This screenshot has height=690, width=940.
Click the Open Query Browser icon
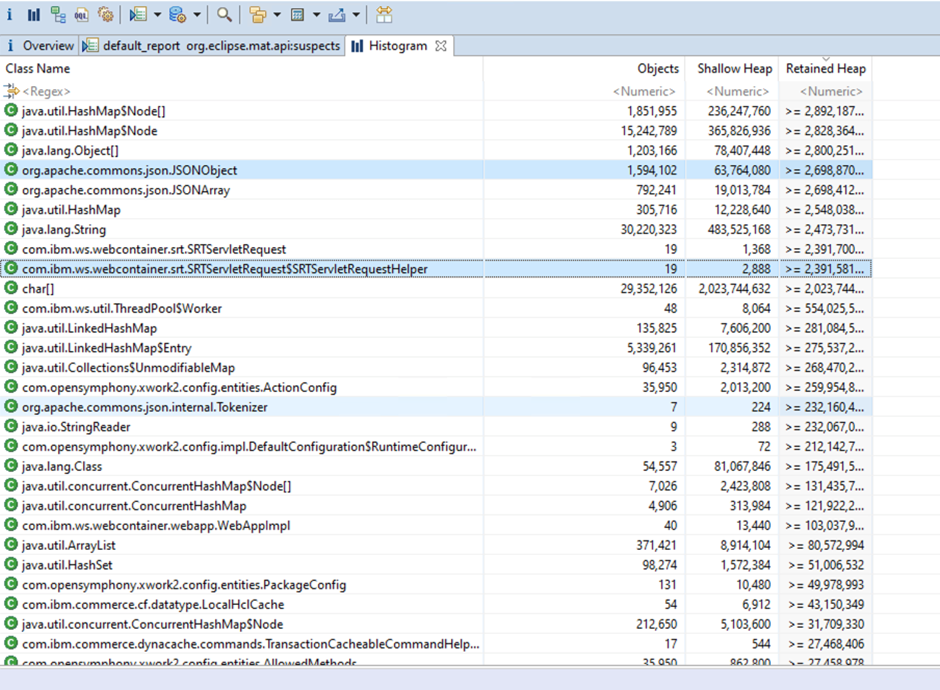[177, 15]
